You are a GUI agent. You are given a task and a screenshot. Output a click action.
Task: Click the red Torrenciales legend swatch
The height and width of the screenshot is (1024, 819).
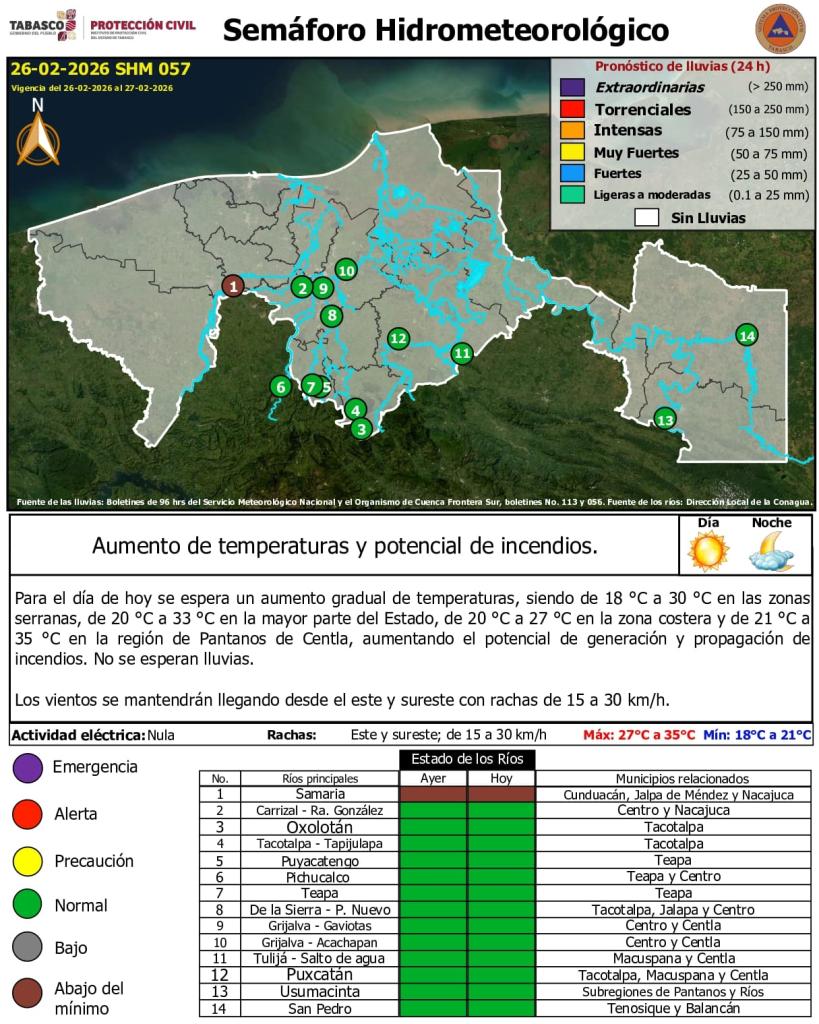(572, 109)
